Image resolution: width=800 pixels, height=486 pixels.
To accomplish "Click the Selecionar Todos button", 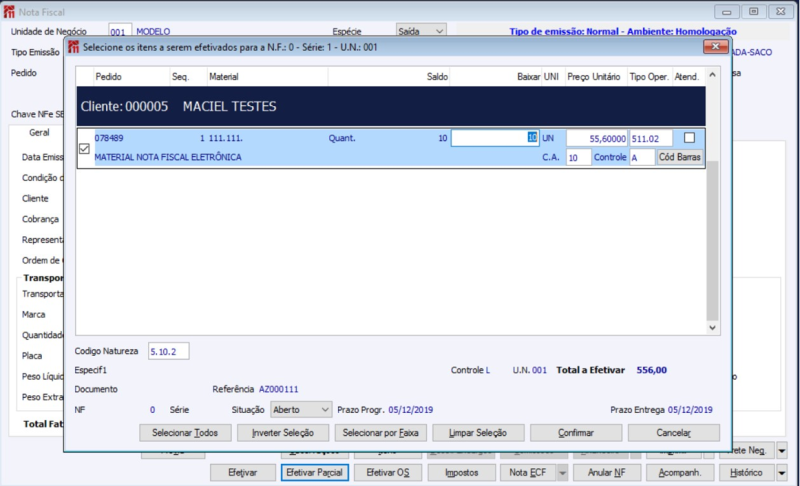I will coord(185,433).
